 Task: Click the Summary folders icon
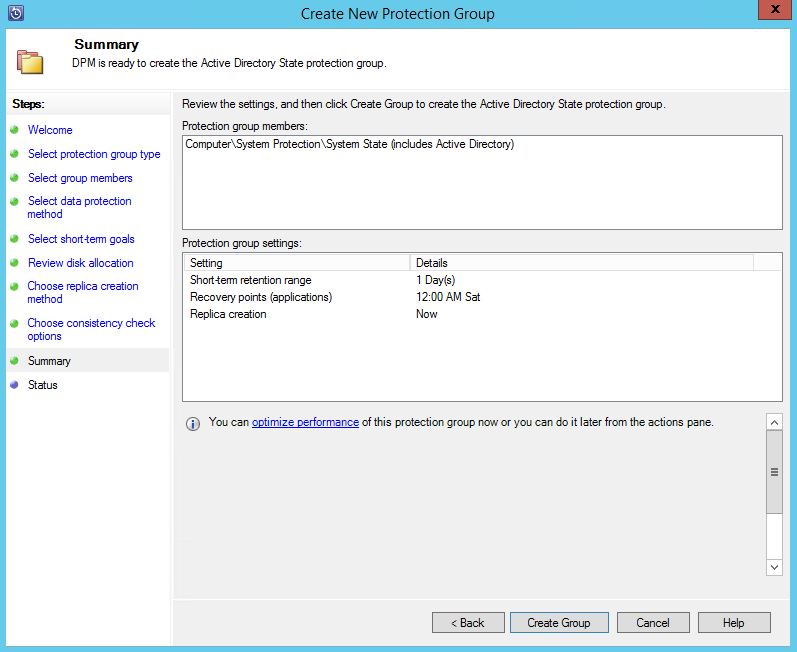30,62
